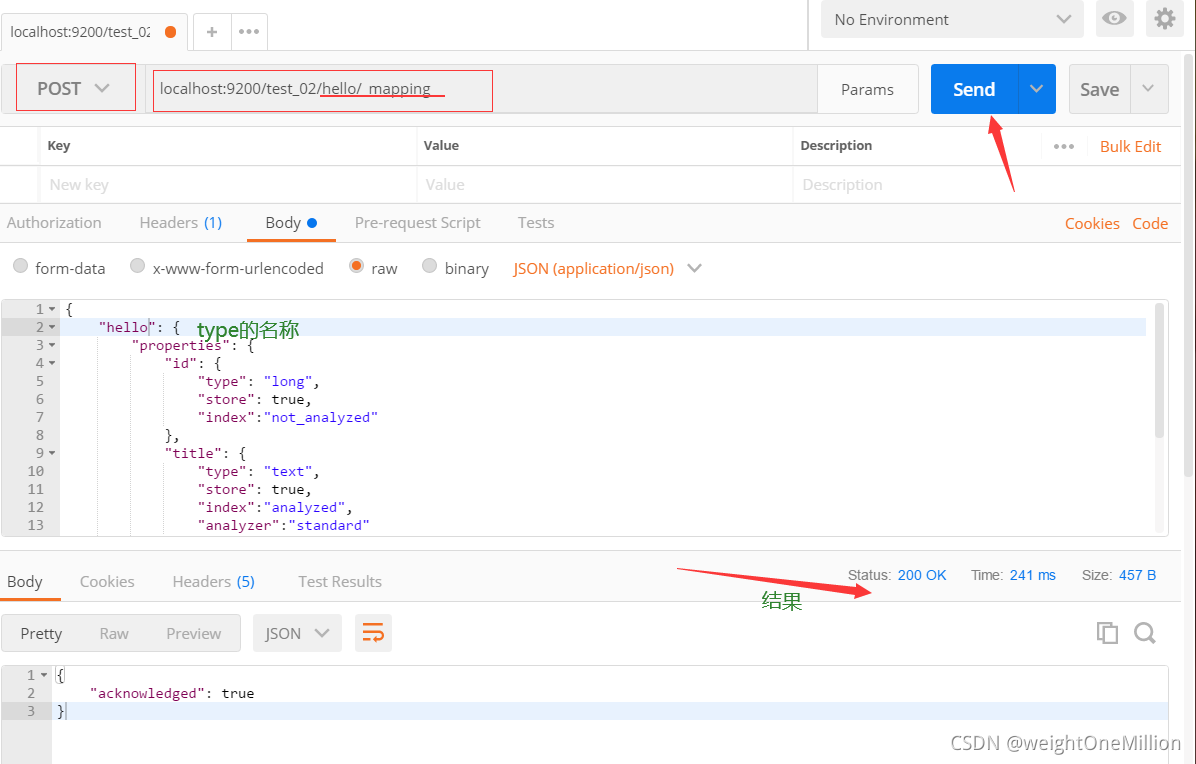Viewport: 1196px width, 764px height.
Task: Collapse code fold on line 1 of request
Action: [x=52, y=310]
